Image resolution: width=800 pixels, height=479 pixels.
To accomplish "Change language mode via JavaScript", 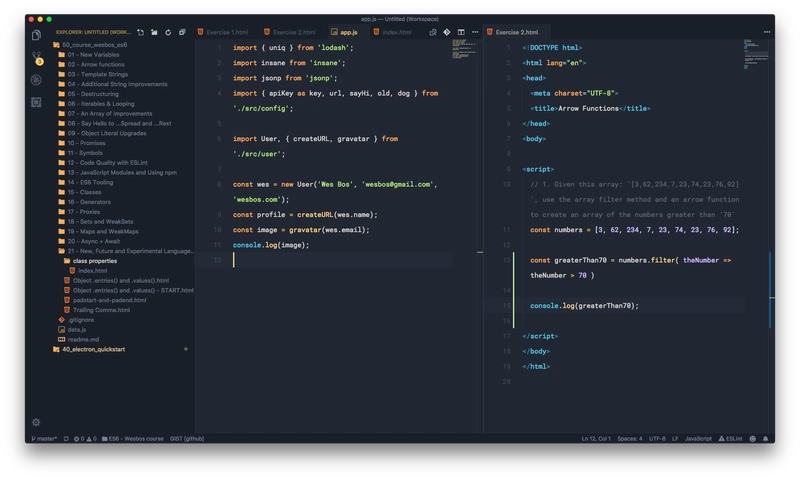I will (x=698, y=438).
